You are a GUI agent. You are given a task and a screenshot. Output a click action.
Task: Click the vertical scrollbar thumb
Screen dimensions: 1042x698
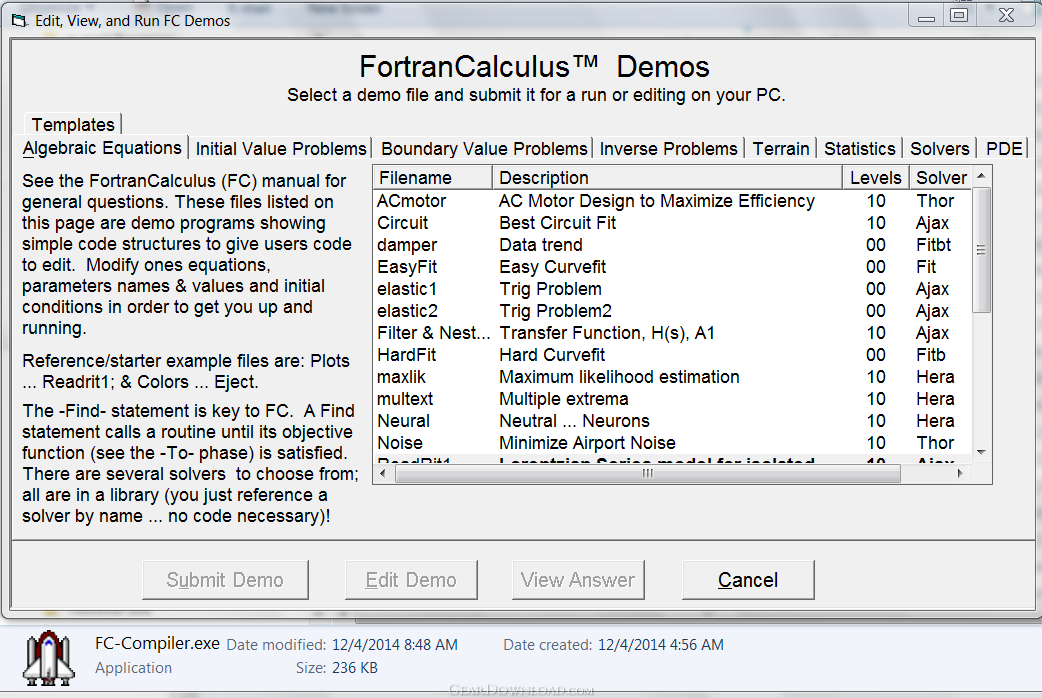point(982,249)
